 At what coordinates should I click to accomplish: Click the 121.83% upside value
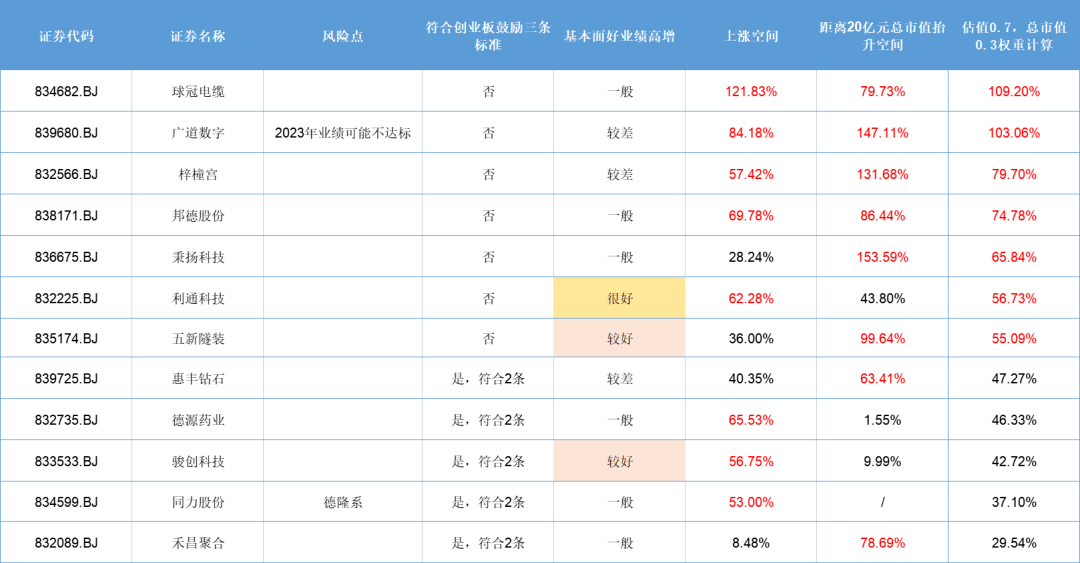pyautogui.click(x=750, y=91)
